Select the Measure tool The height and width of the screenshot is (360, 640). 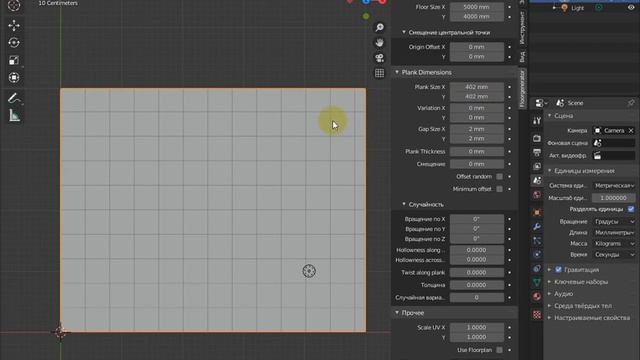click(x=14, y=116)
